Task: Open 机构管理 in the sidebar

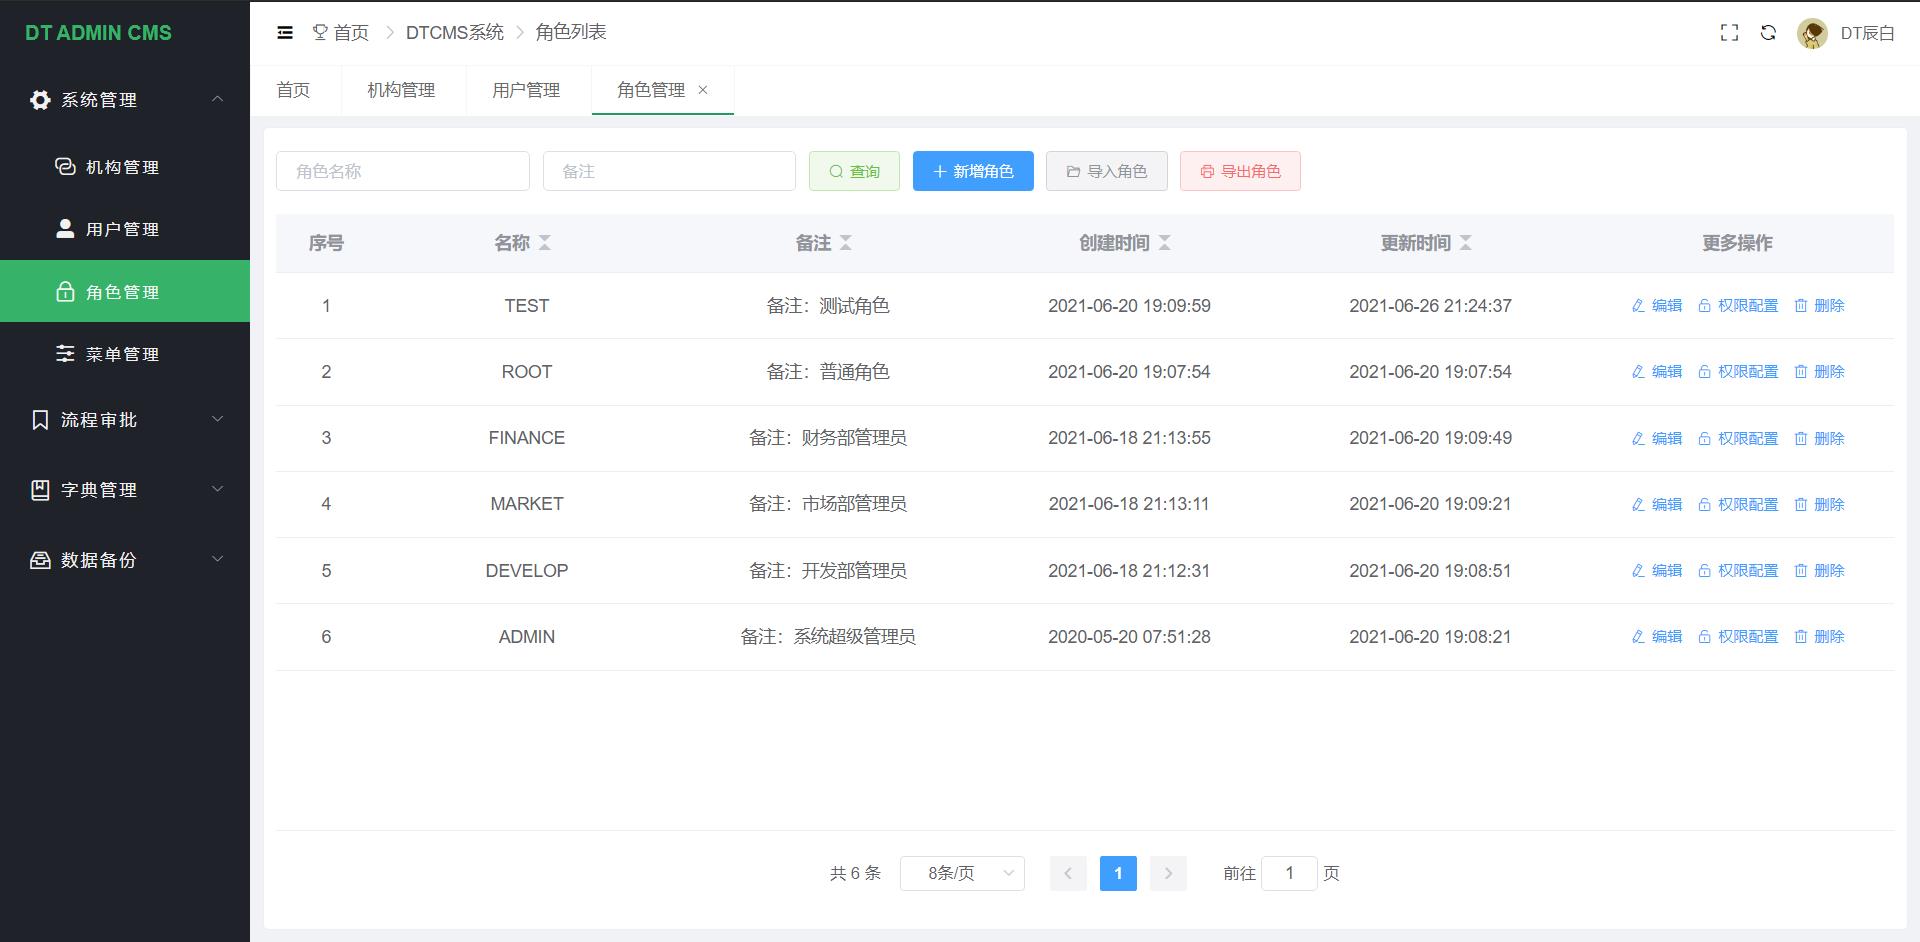Action: pos(125,167)
